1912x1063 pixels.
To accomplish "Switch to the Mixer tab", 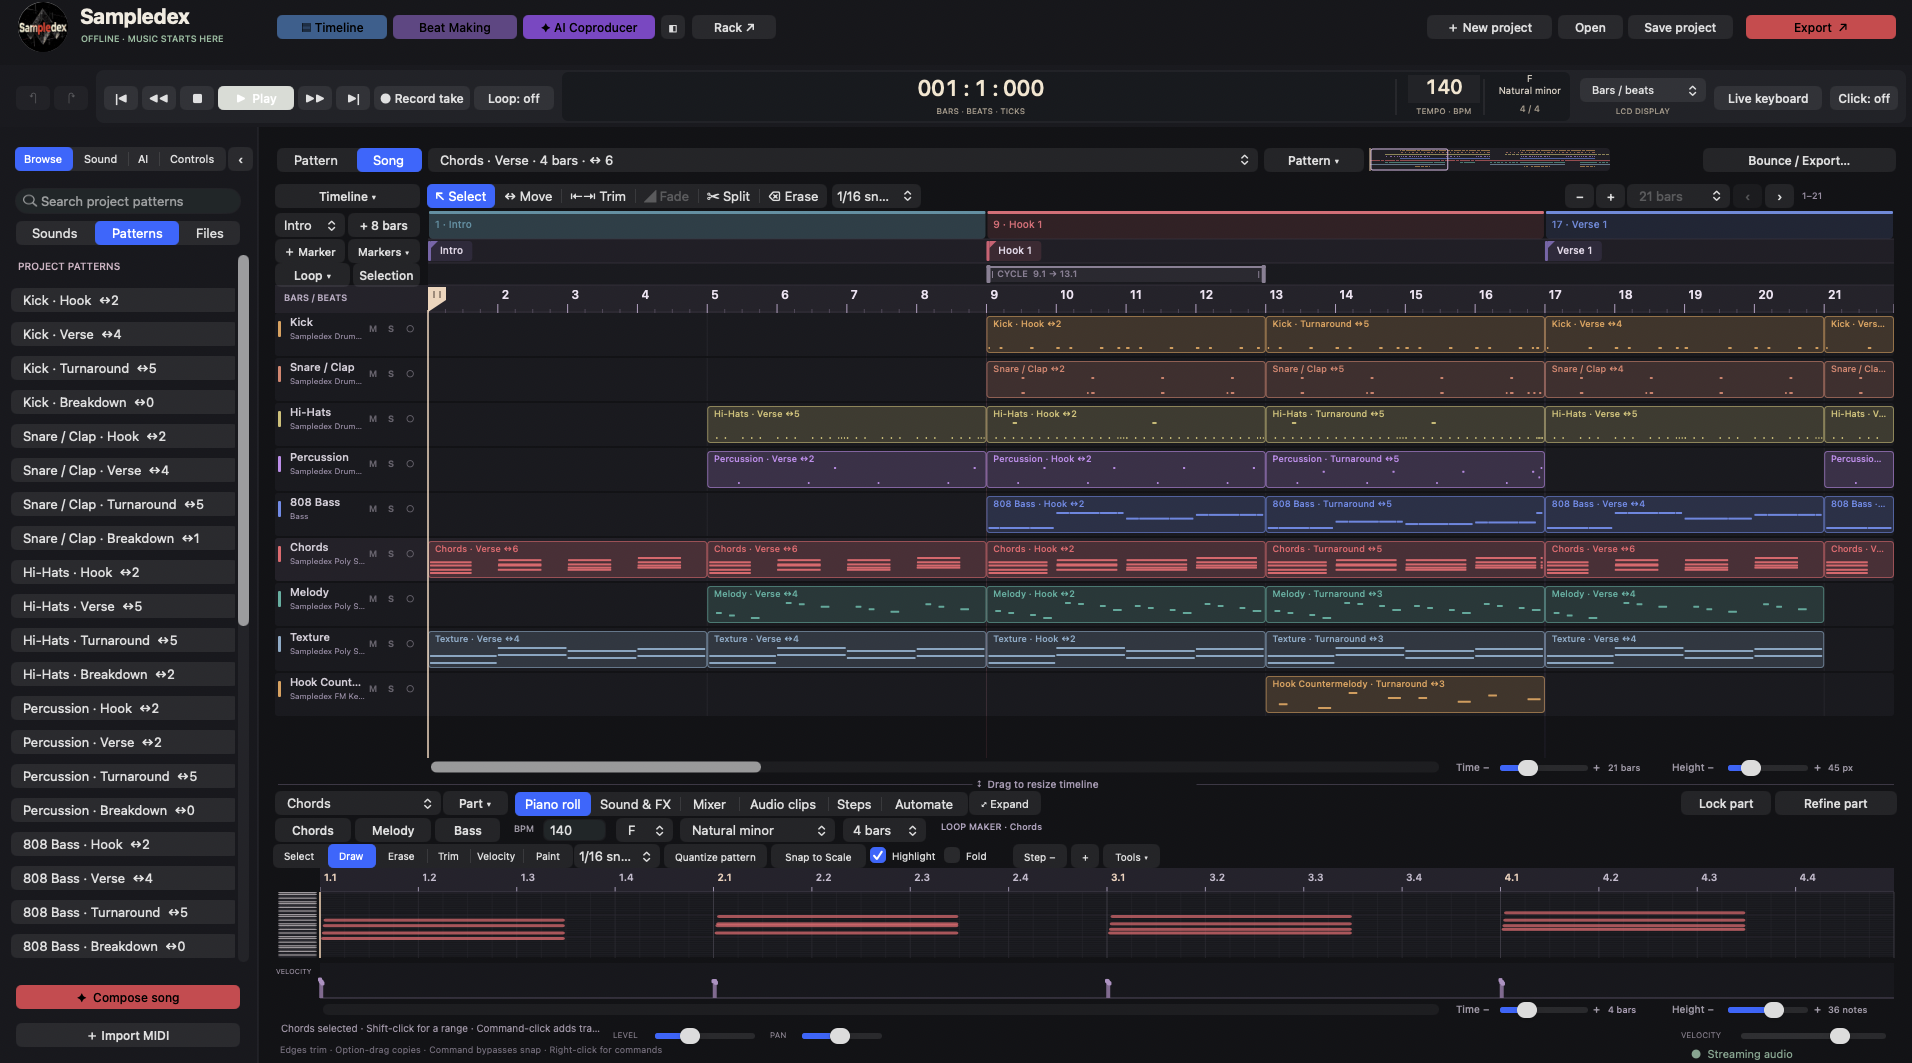I will (x=709, y=804).
